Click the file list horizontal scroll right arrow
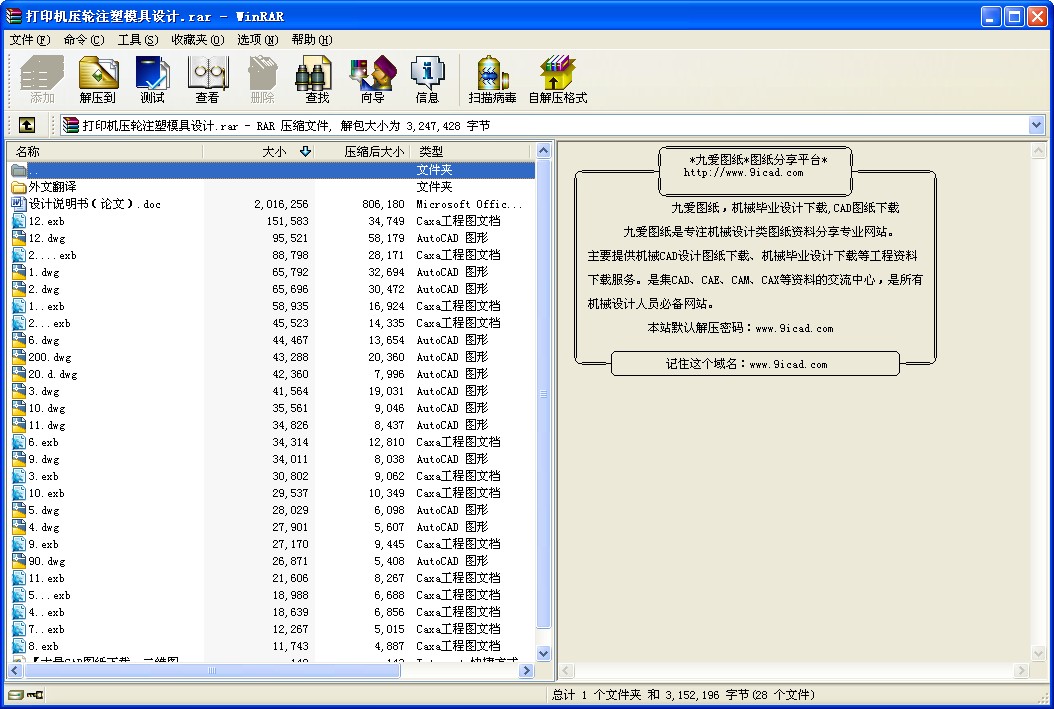1054x709 pixels. 526,670
